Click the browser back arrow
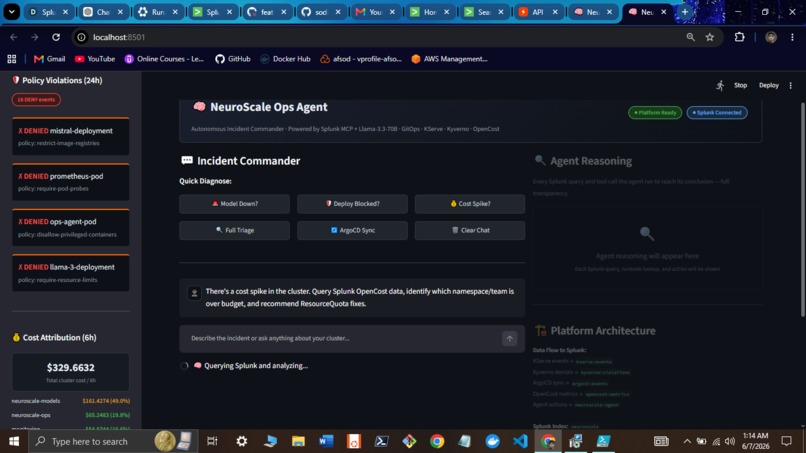Viewport: 806px width, 453px height. pos(14,37)
